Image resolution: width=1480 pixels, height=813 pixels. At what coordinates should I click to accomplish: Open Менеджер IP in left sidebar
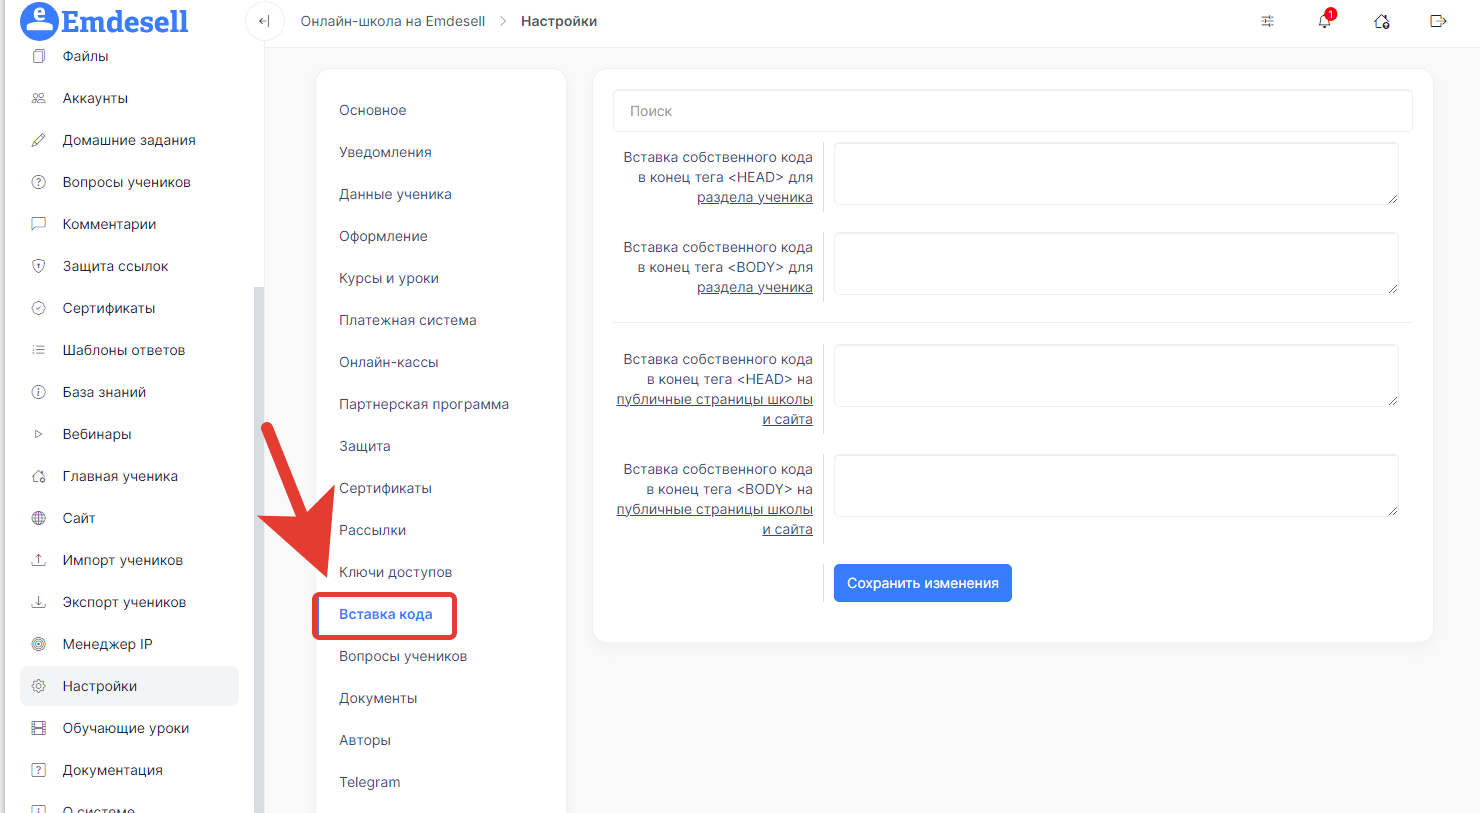click(107, 644)
